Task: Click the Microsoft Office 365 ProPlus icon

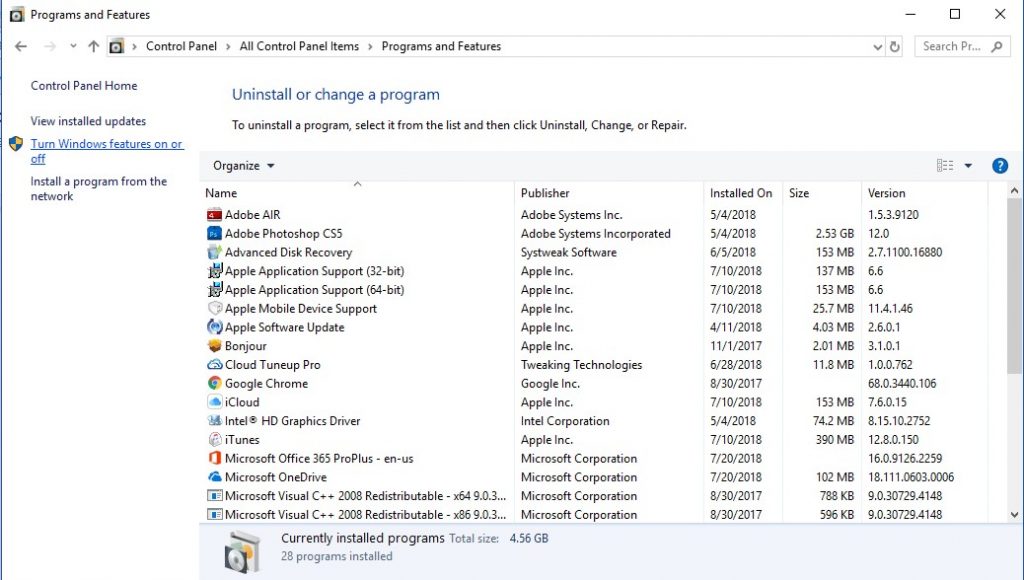Action: pos(214,458)
